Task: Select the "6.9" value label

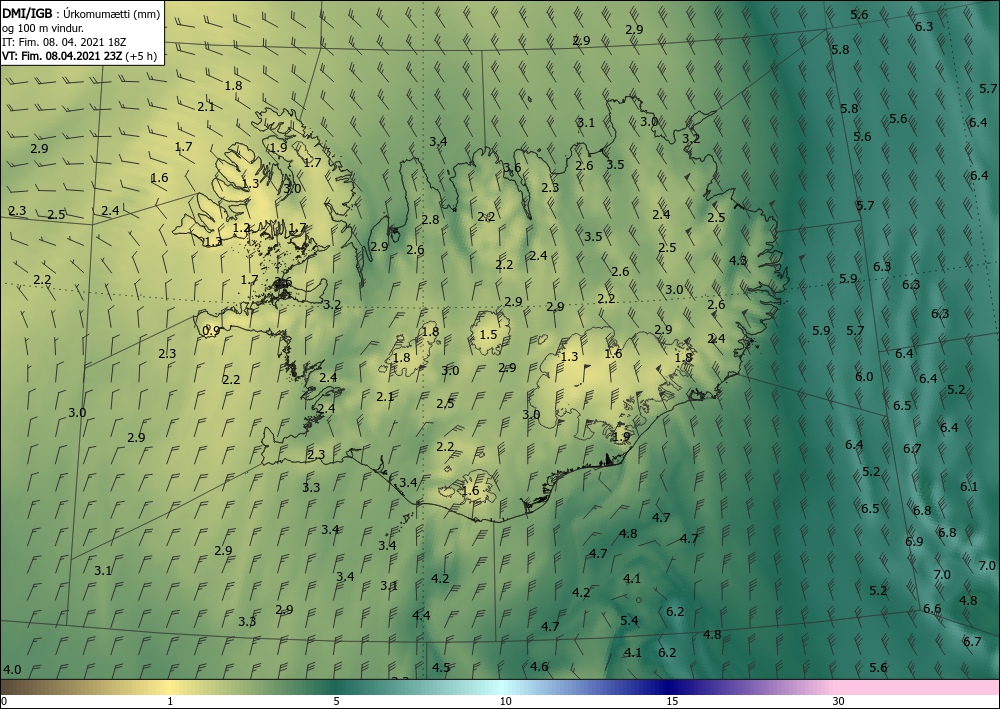Action: point(914,541)
